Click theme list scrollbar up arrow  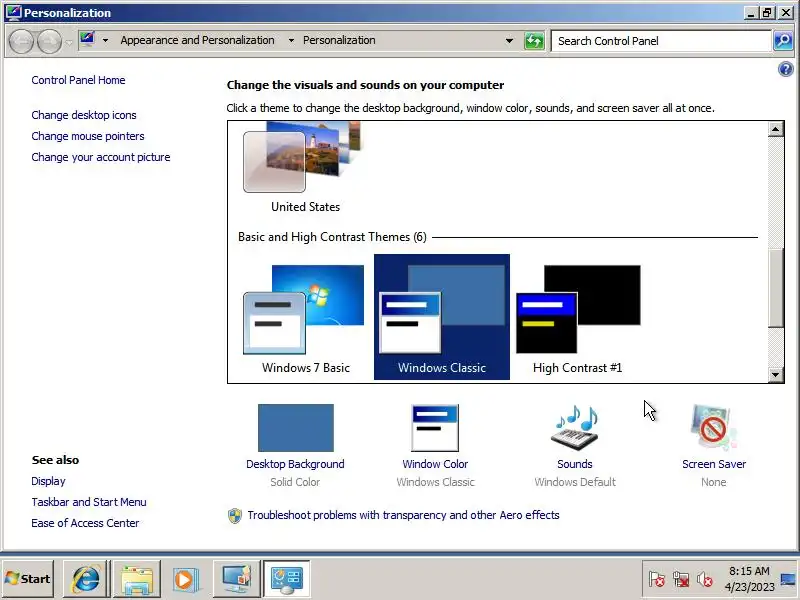776,129
